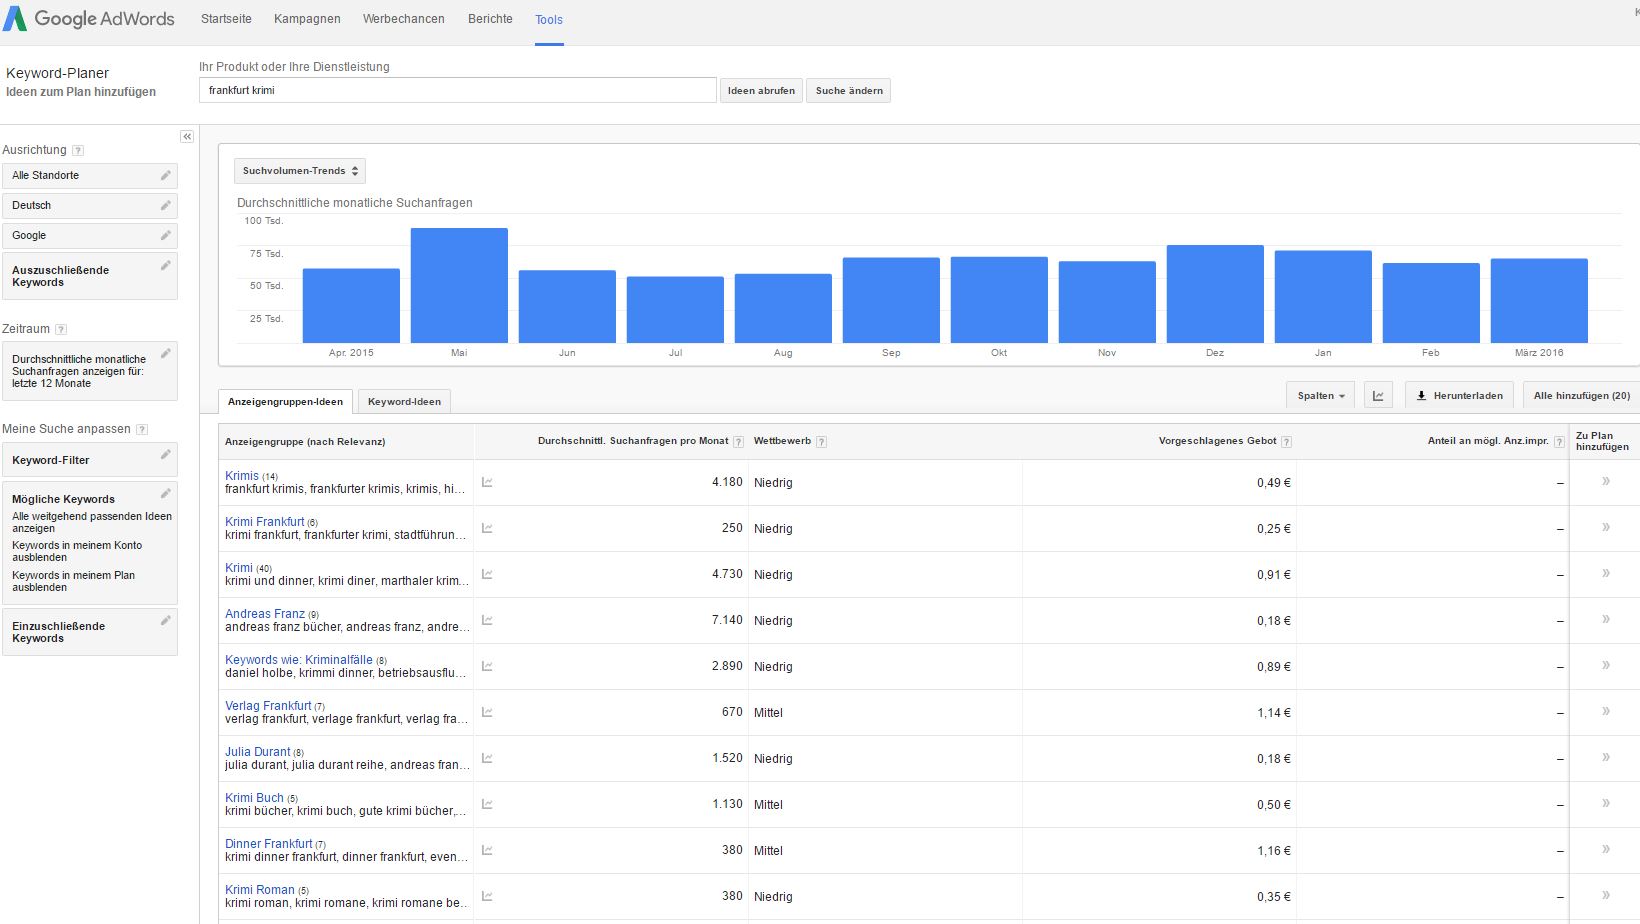Edit Auszuschließende Keywords pencil icon
The image size is (1640, 924).
click(x=166, y=265)
